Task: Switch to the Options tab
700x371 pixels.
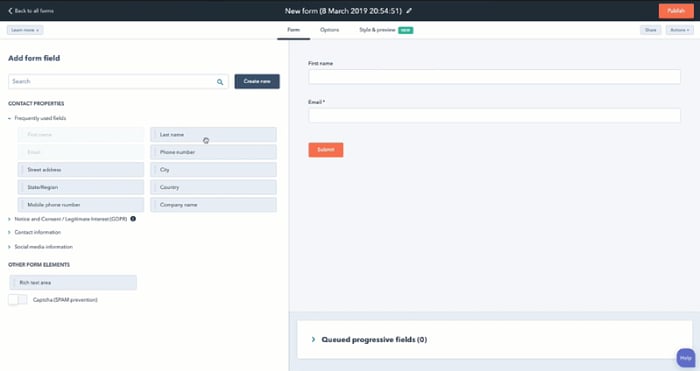Action: (329, 30)
